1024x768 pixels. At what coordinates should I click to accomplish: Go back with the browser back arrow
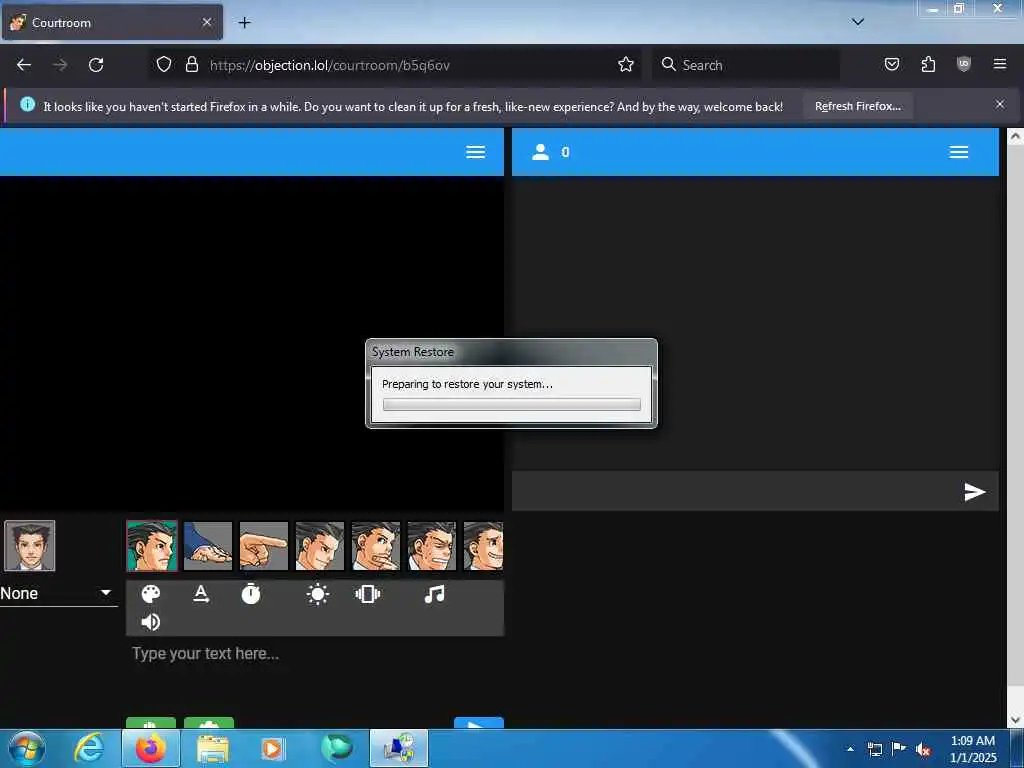pyautogui.click(x=24, y=65)
